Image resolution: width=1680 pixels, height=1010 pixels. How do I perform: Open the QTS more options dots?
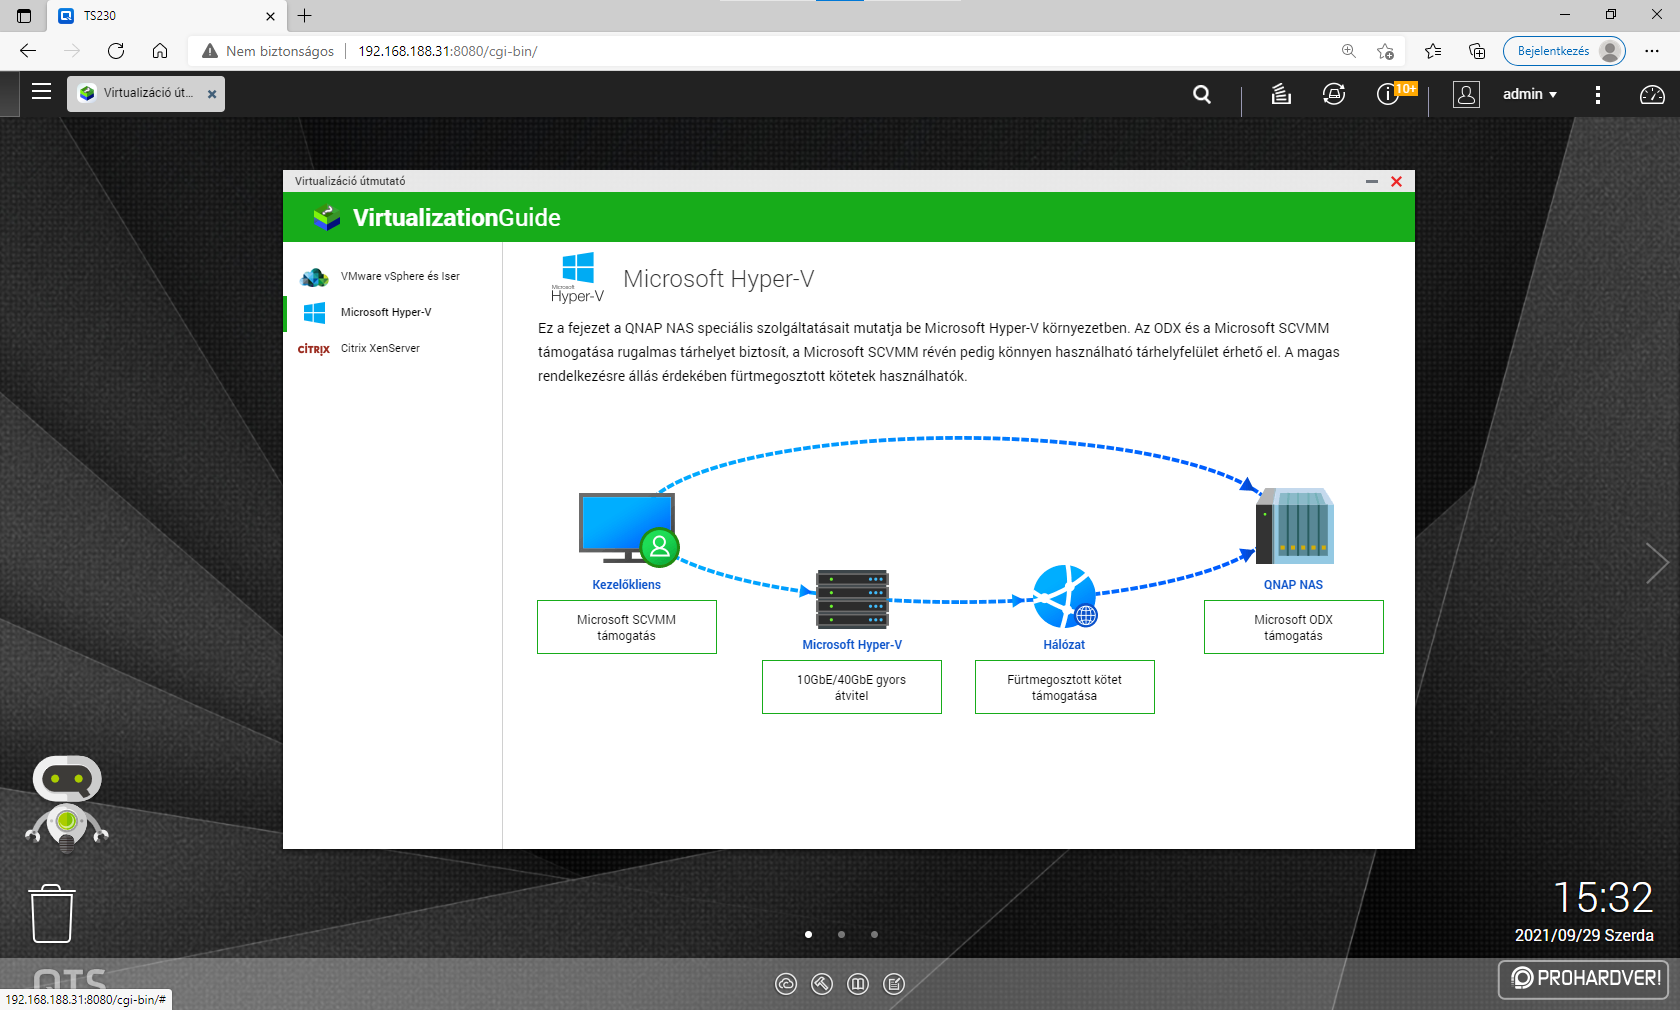(1598, 94)
